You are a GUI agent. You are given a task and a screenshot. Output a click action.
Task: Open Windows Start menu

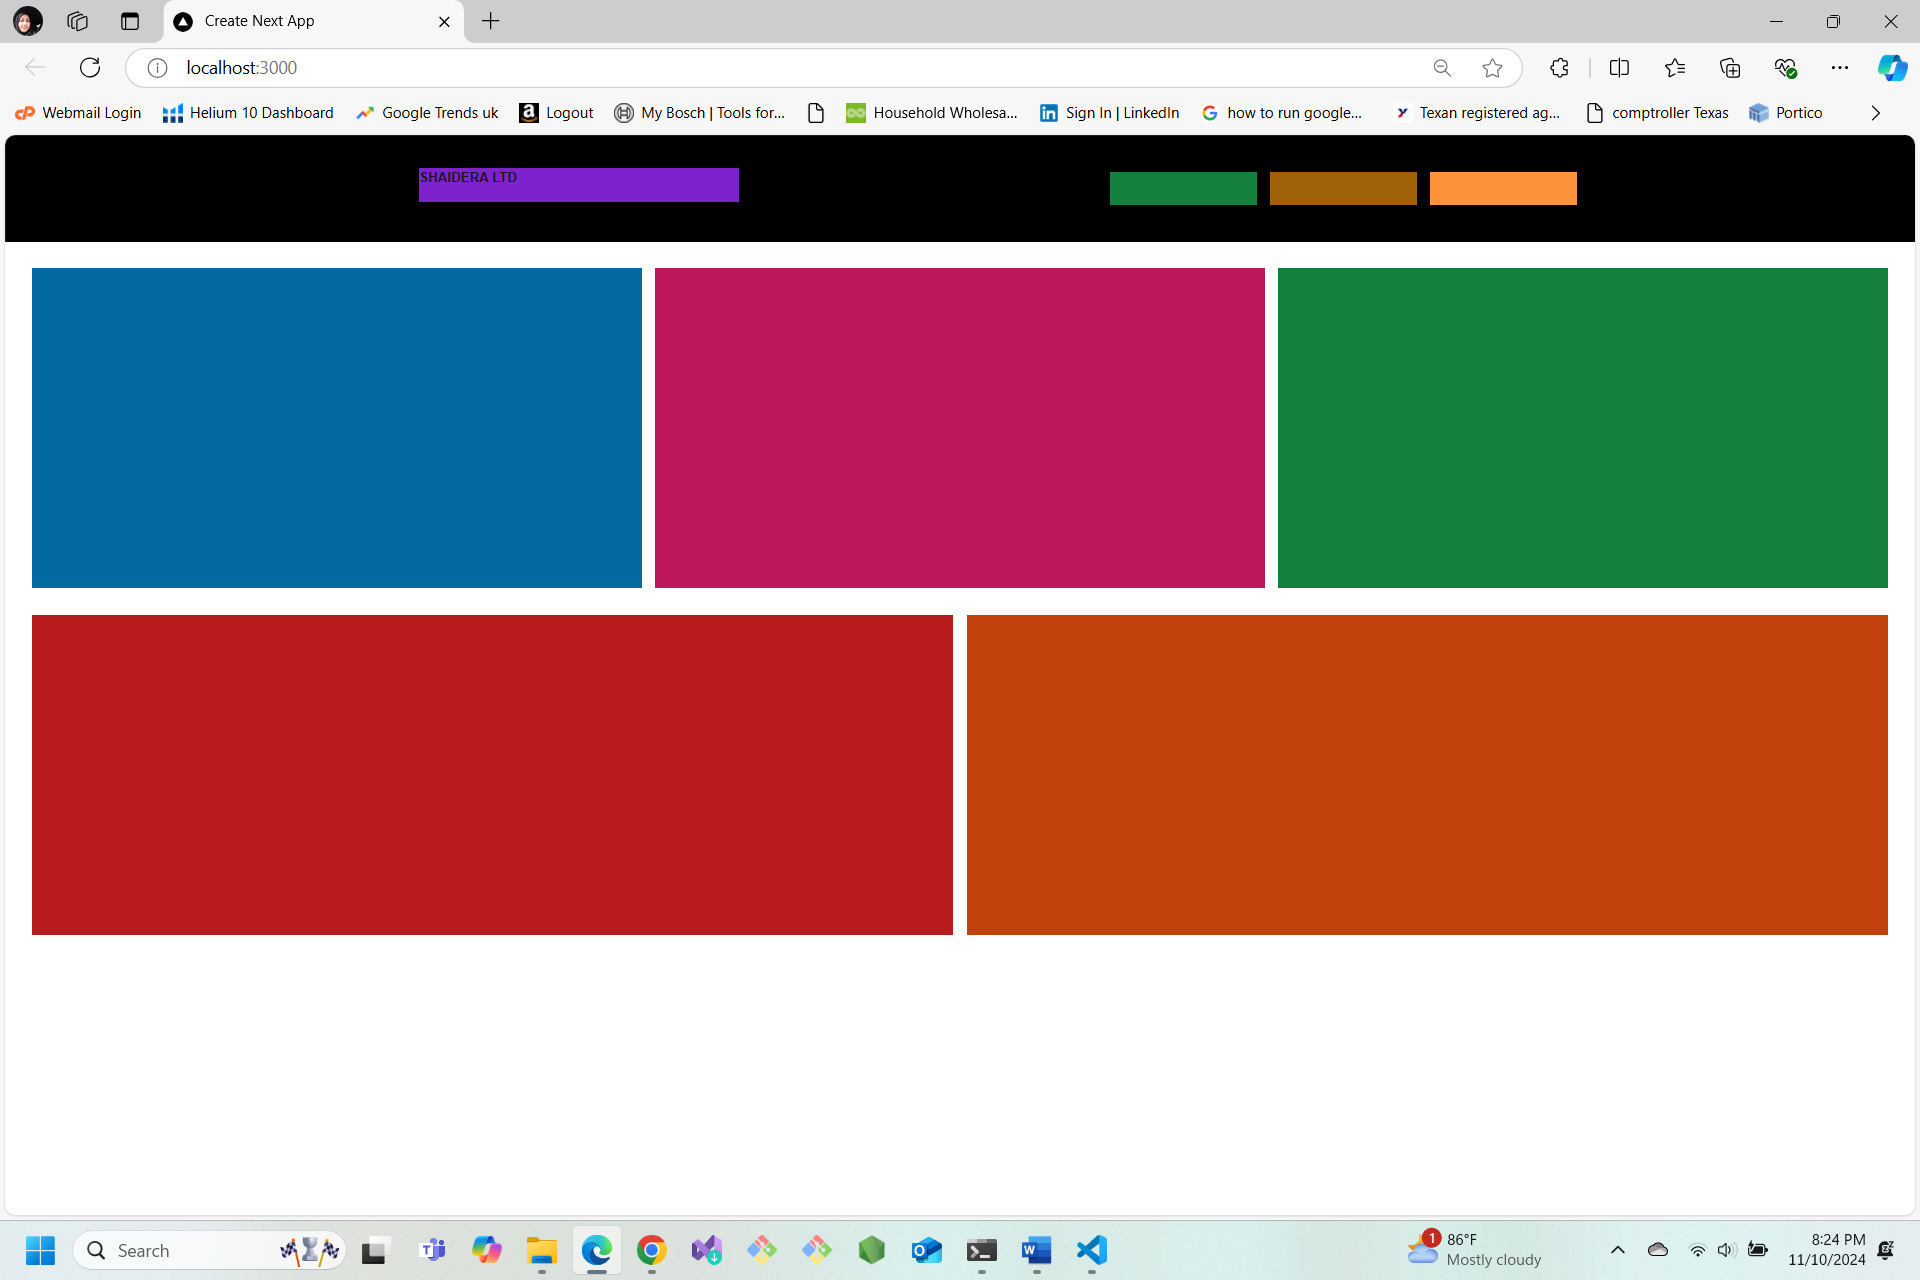click(40, 1250)
